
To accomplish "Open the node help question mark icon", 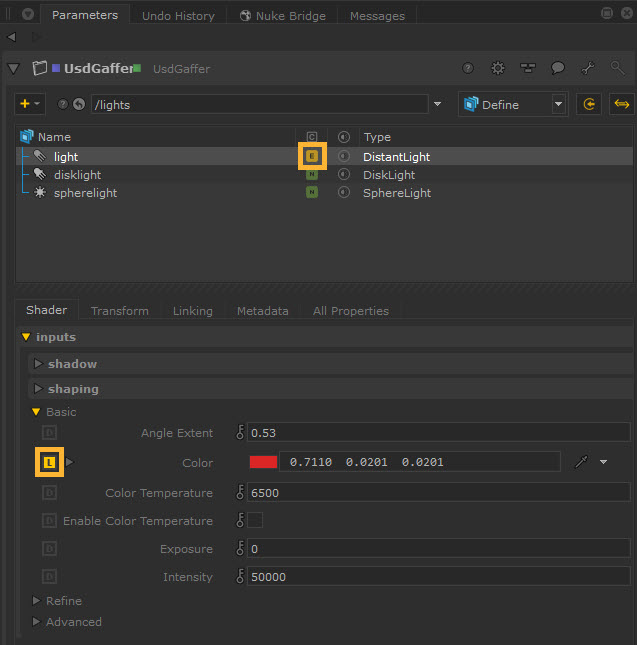I will (468, 69).
